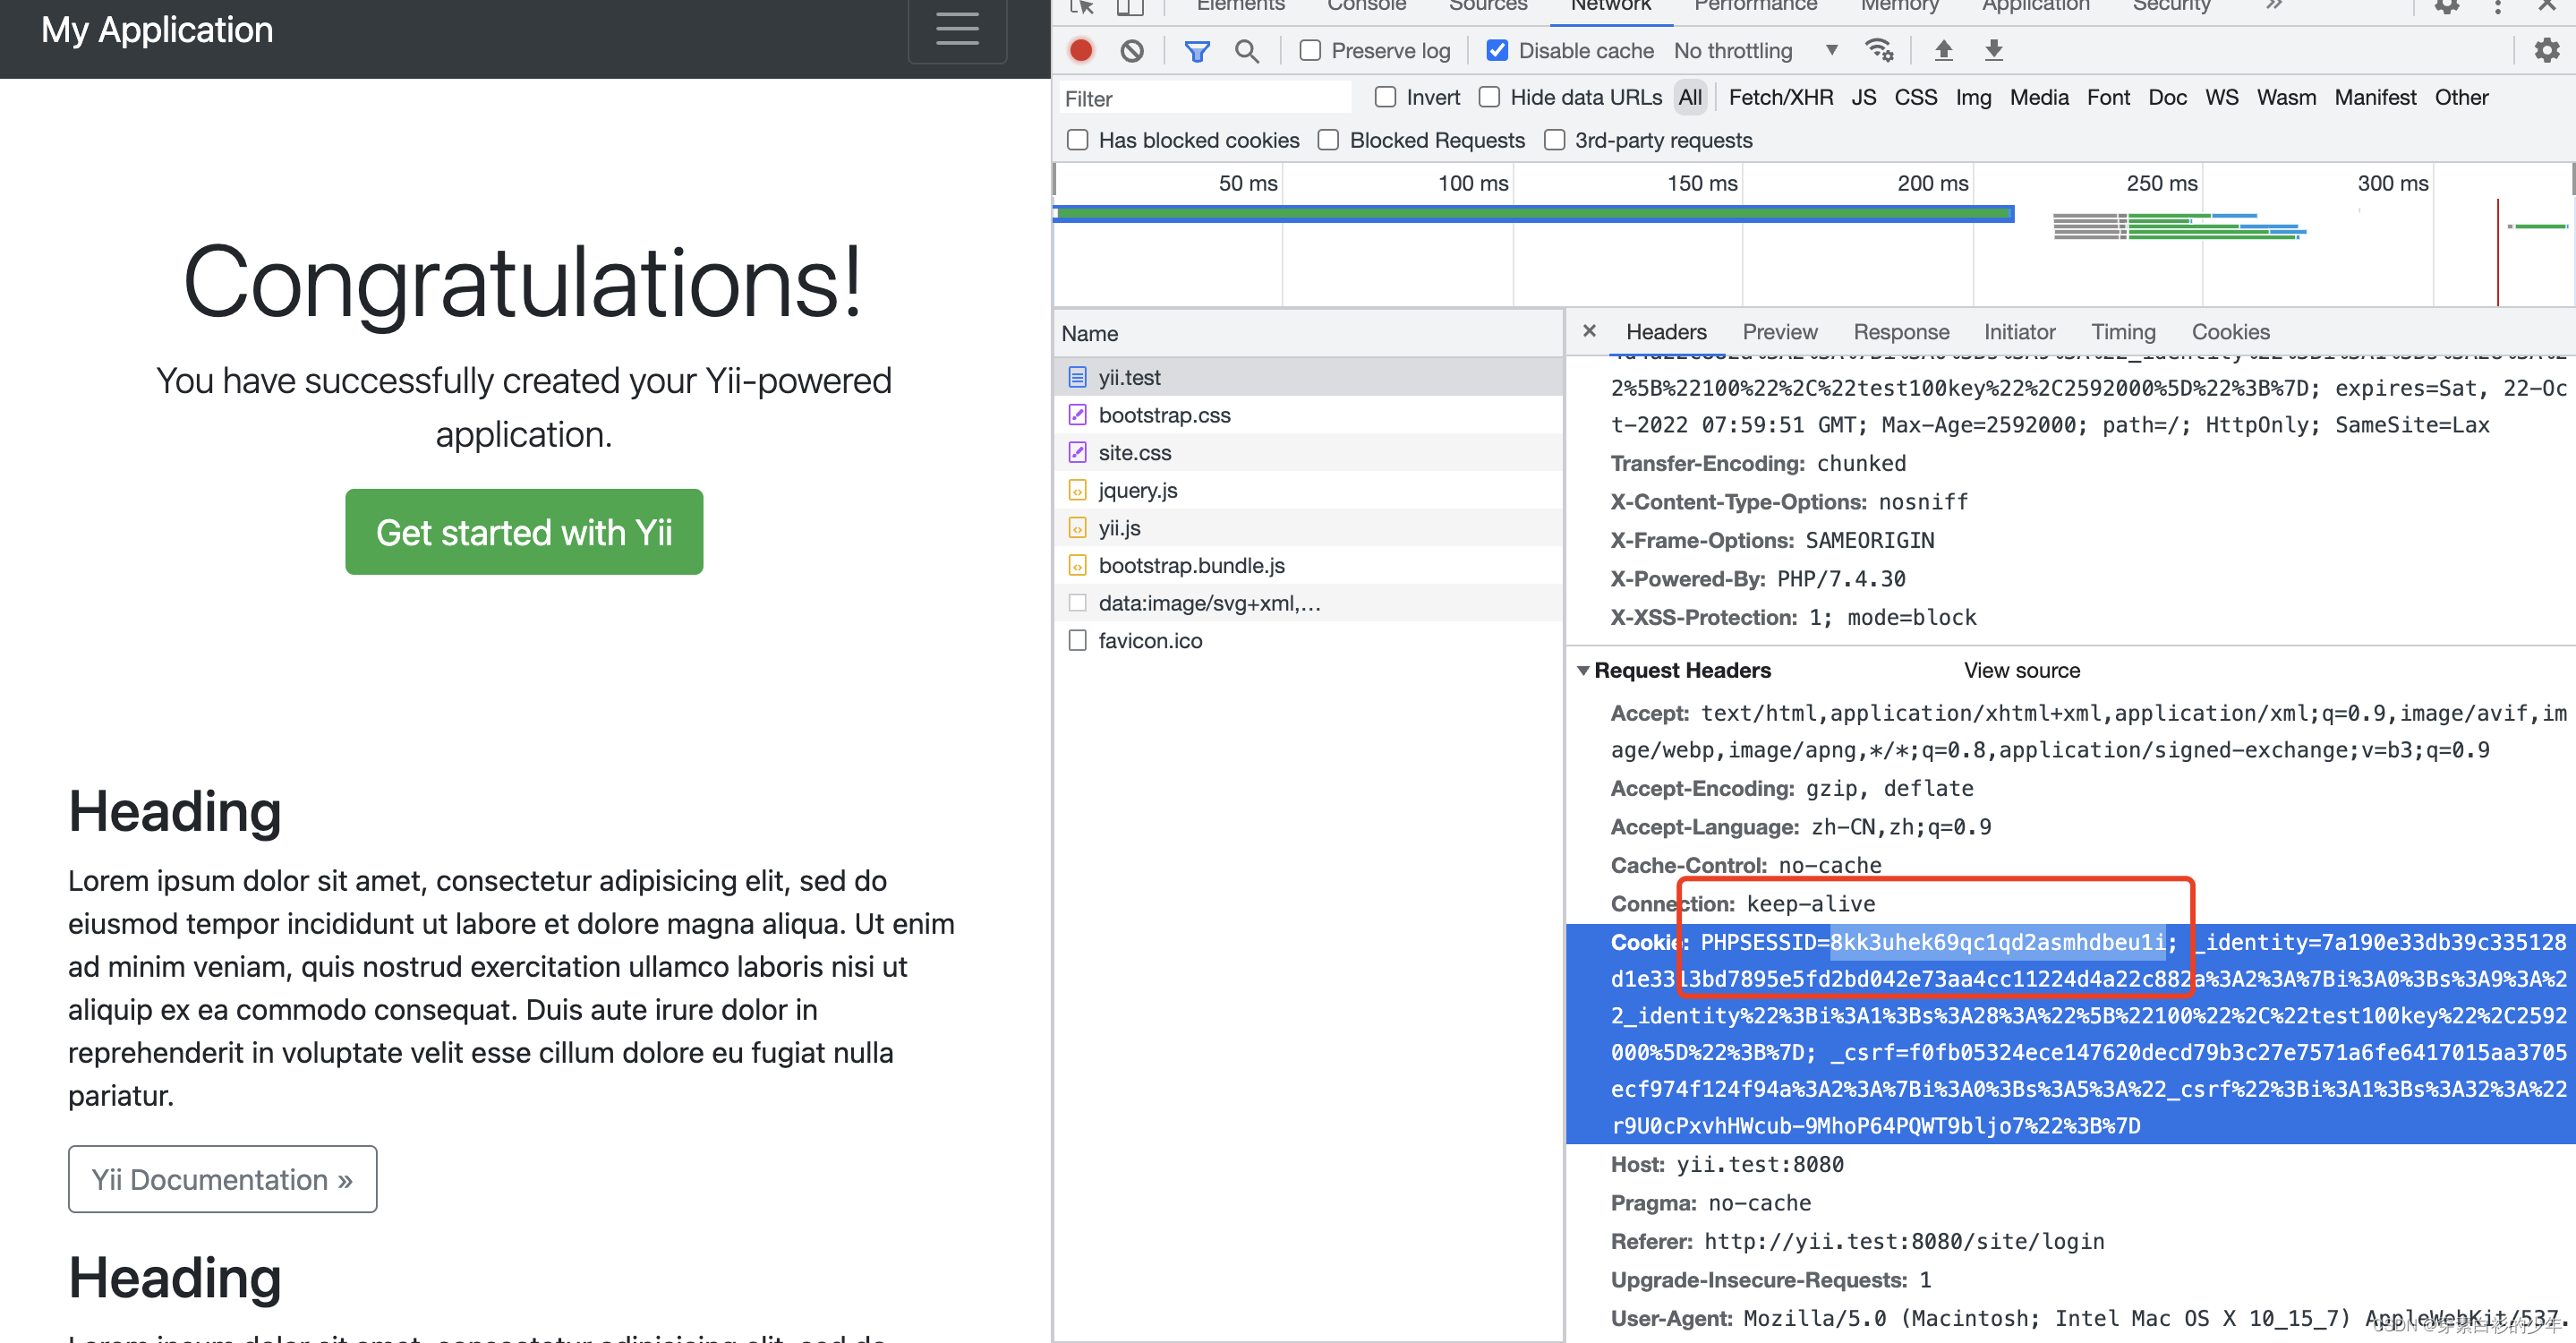Screen dimensions: 2576x1343
Task: Click Referer header URL text
Action: point(1904,1241)
